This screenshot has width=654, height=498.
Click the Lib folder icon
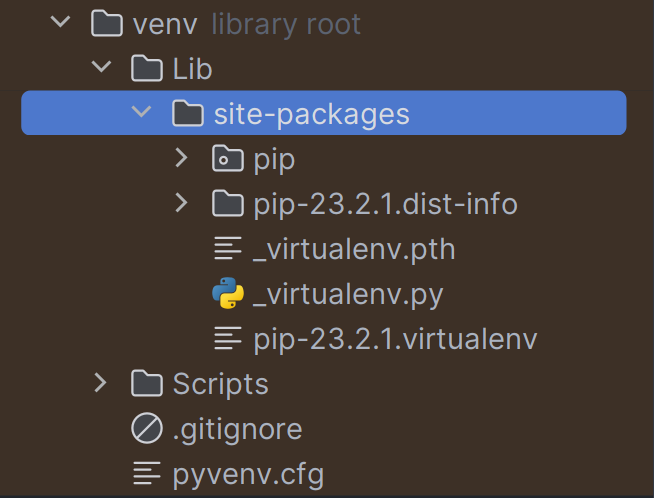click(x=147, y=68)
